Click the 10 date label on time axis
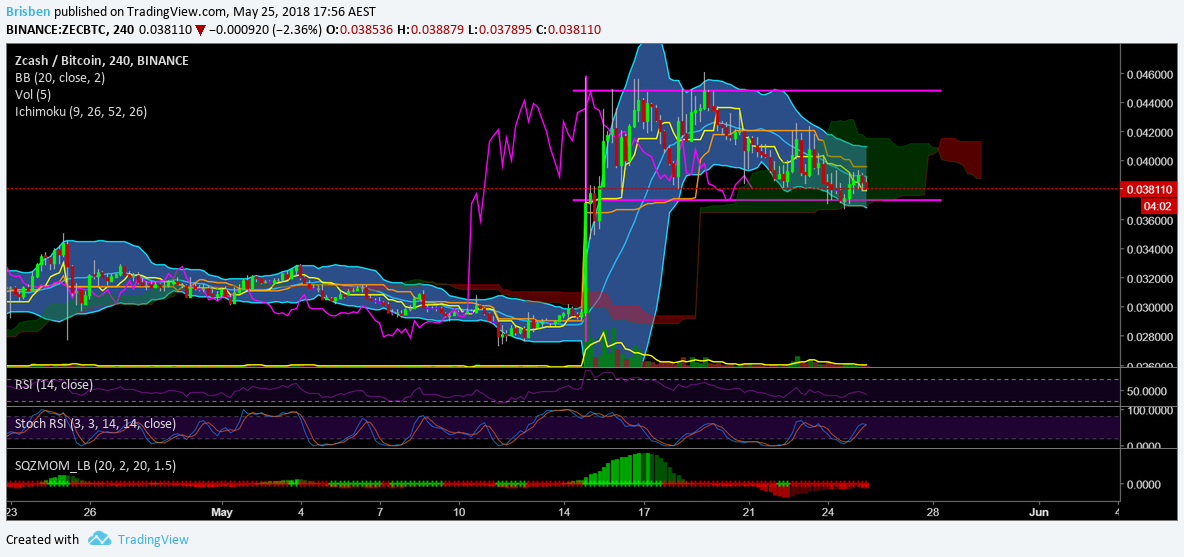The width and height of the screenshot is (1184, 557). tap(458, 512)
